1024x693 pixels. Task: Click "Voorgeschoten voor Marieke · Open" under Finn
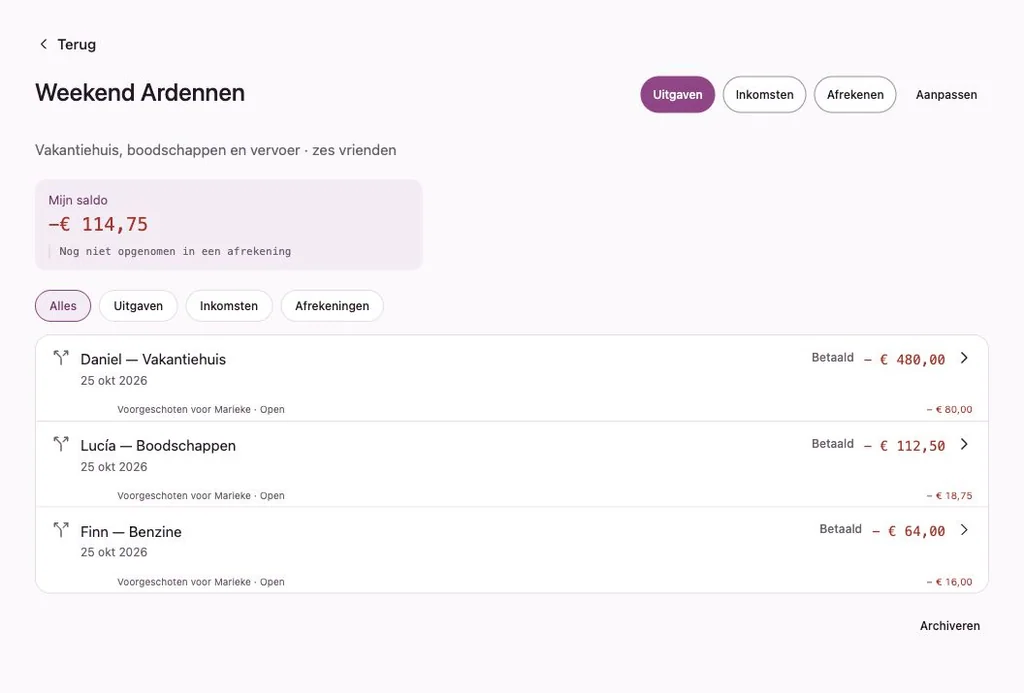tap(200, 582)
